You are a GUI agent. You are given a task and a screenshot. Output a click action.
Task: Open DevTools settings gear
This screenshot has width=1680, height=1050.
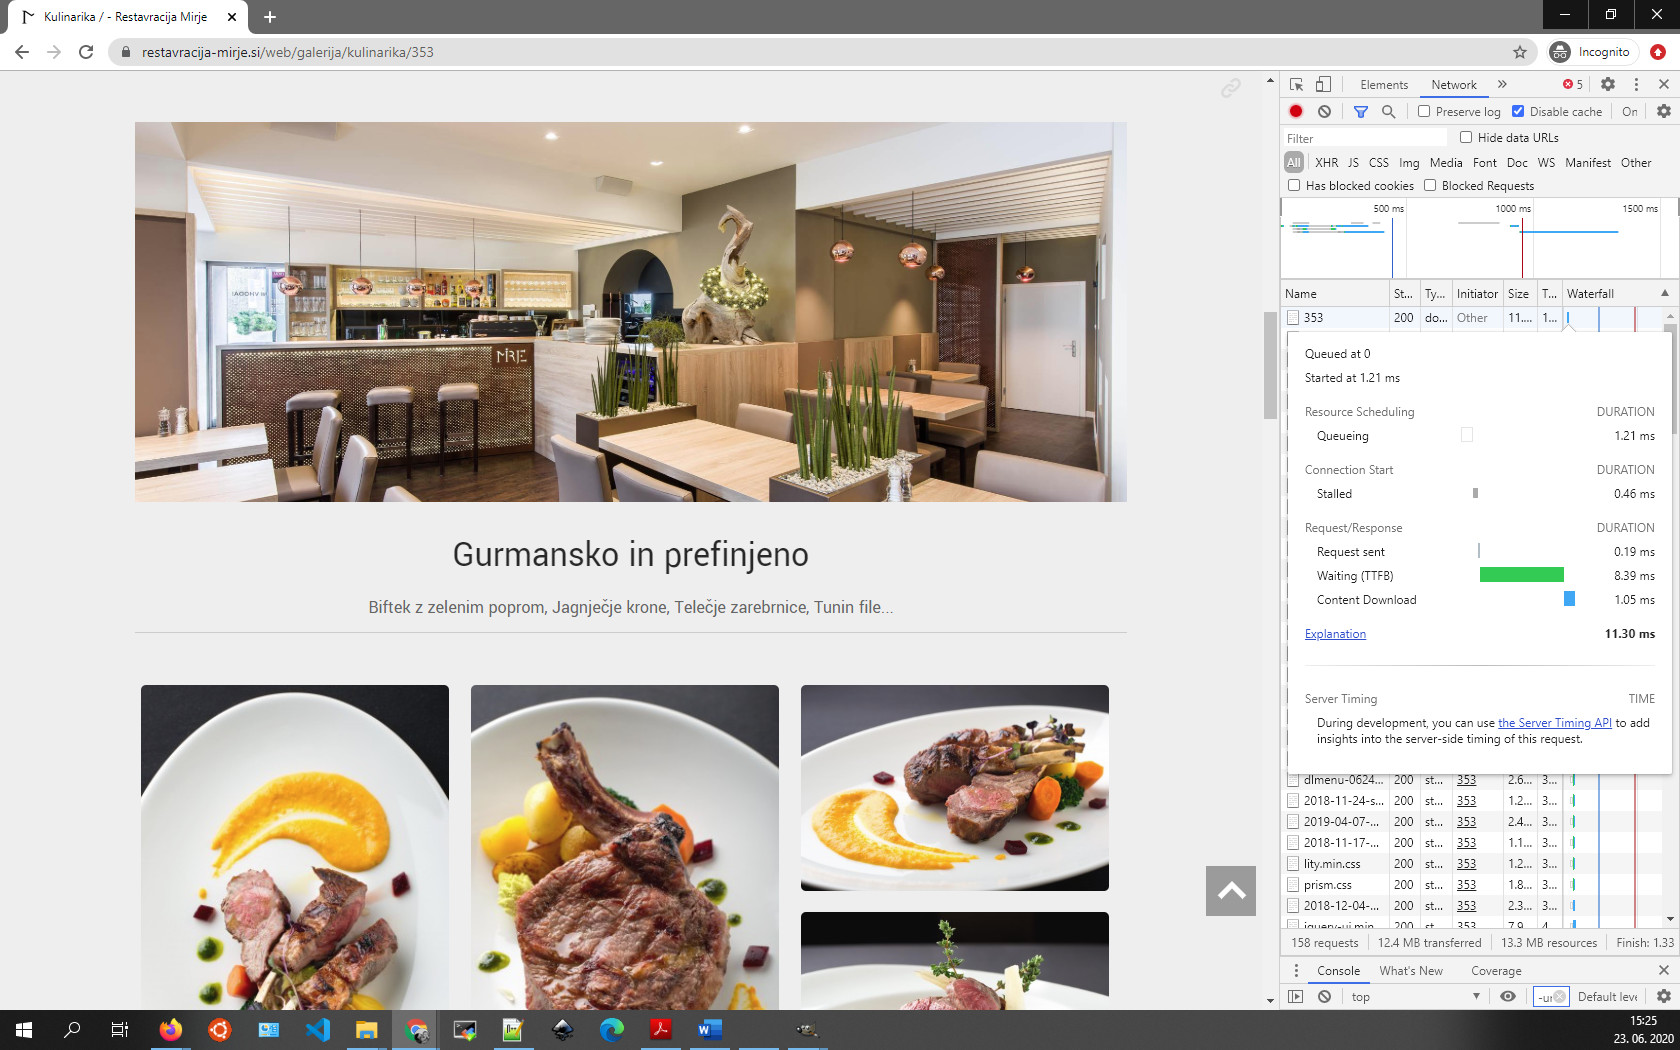[1608, 85]
